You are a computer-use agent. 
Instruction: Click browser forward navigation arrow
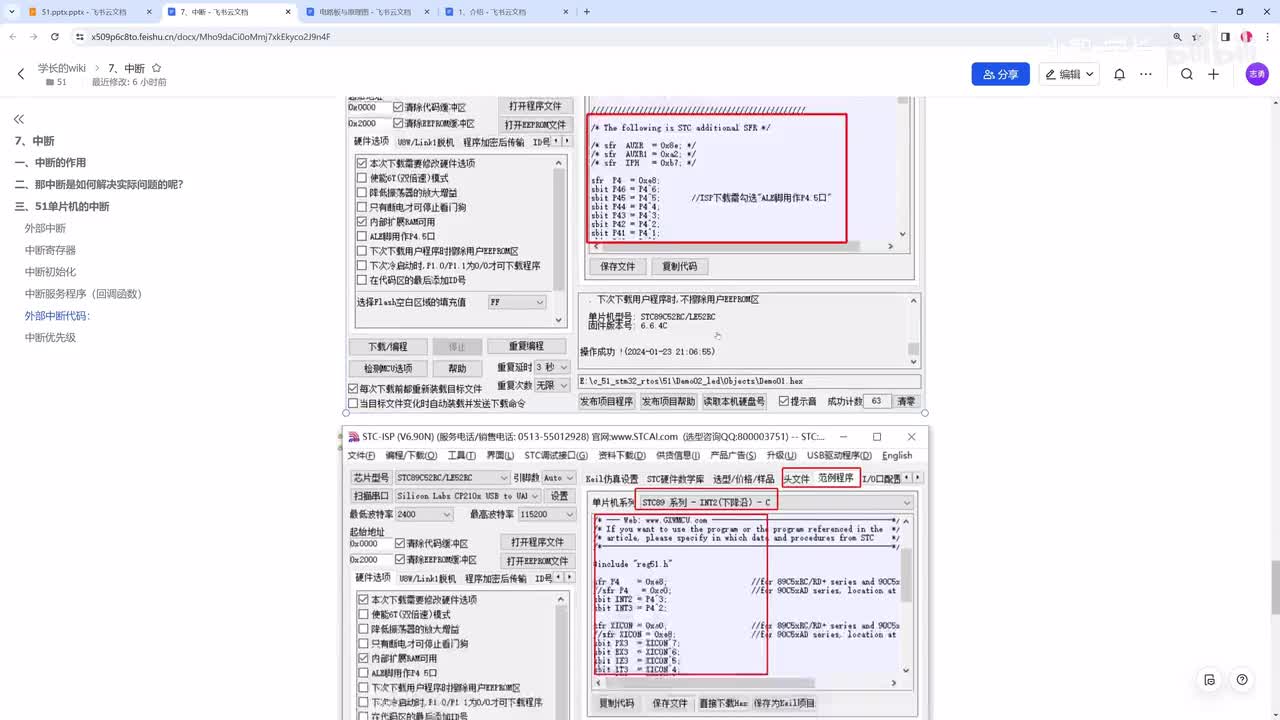click(35, 37)
